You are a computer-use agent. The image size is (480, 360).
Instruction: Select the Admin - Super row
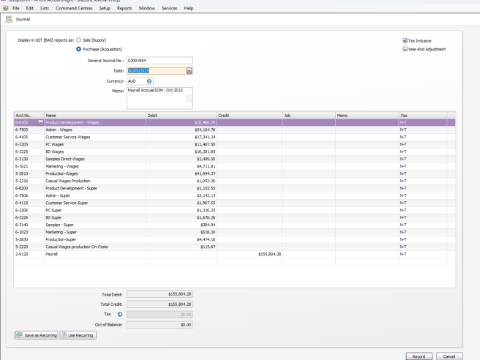[x=234, y=196]
